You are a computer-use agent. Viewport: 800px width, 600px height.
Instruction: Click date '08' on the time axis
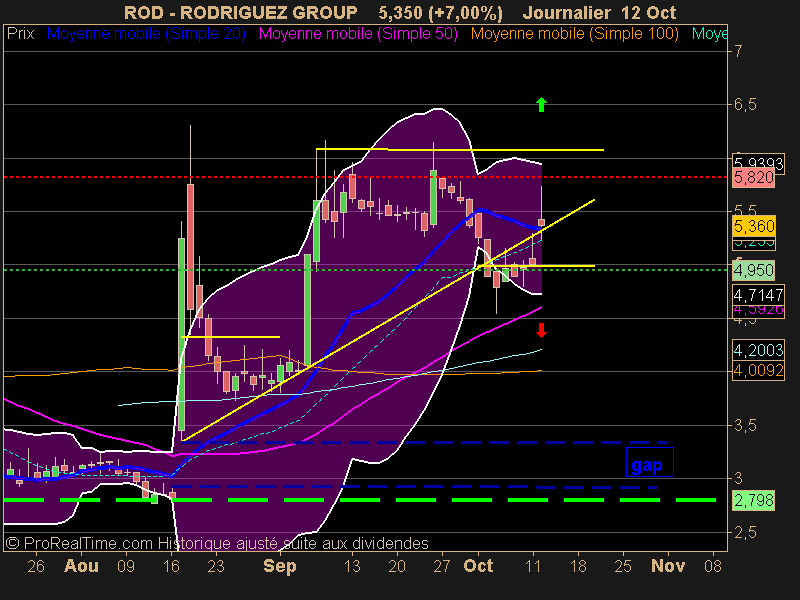pyautogui.click(x=713, y=566)
